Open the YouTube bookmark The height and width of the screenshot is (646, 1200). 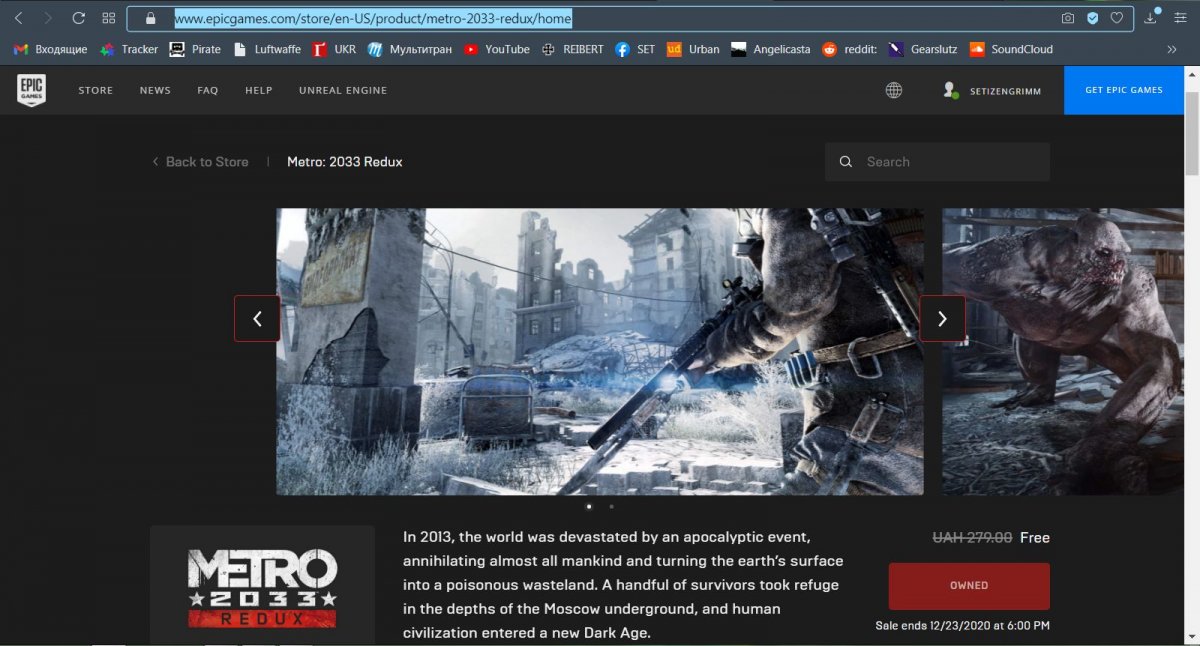[497, 49]
